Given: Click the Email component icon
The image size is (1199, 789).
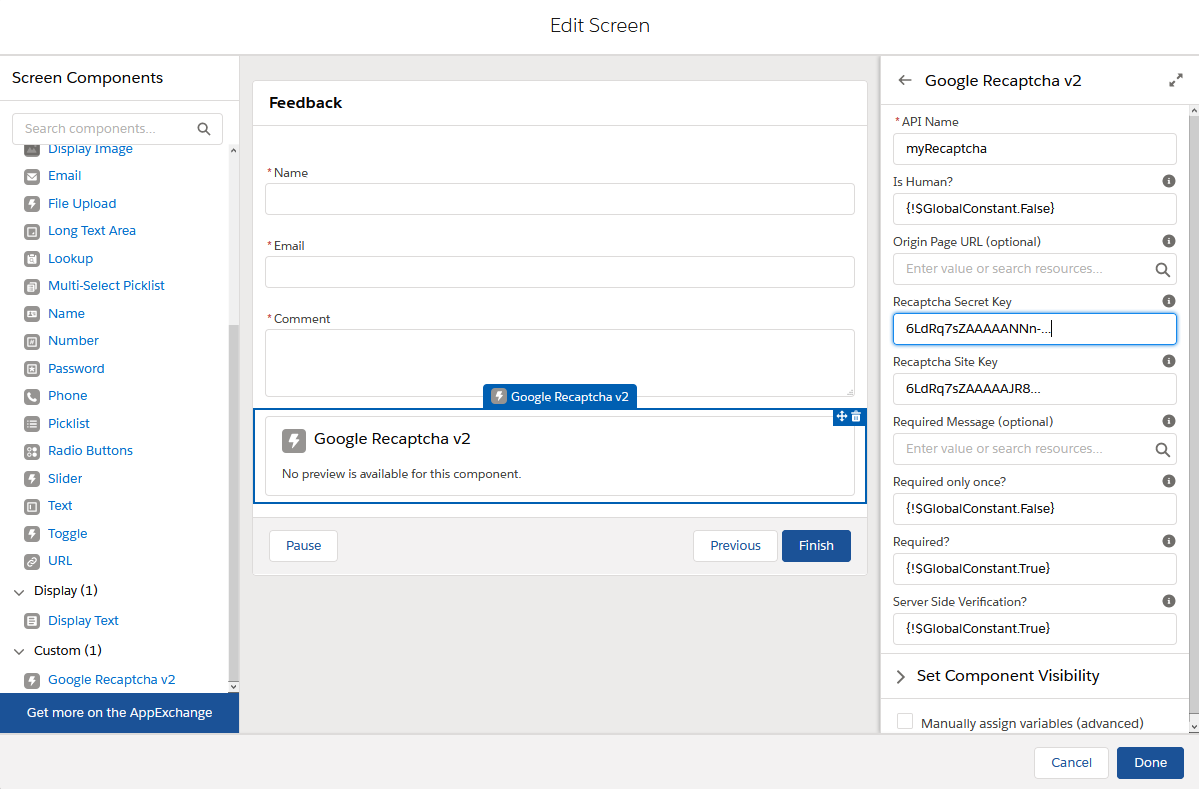Looking at the screenshot, I should point(32,177).
